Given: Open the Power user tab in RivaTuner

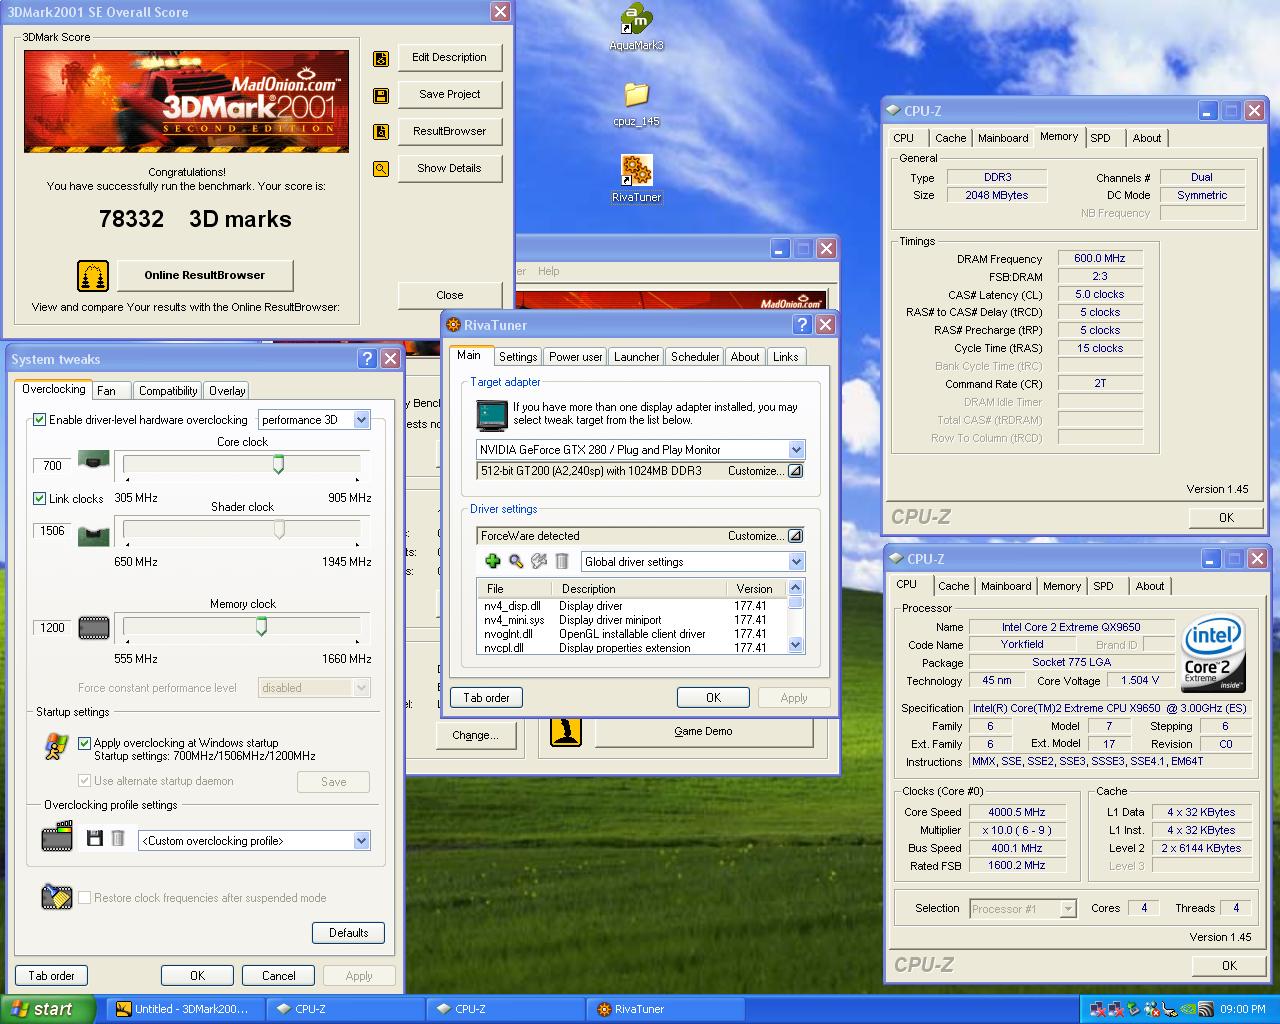Looking at the screenshot, I should click(576, 357).
